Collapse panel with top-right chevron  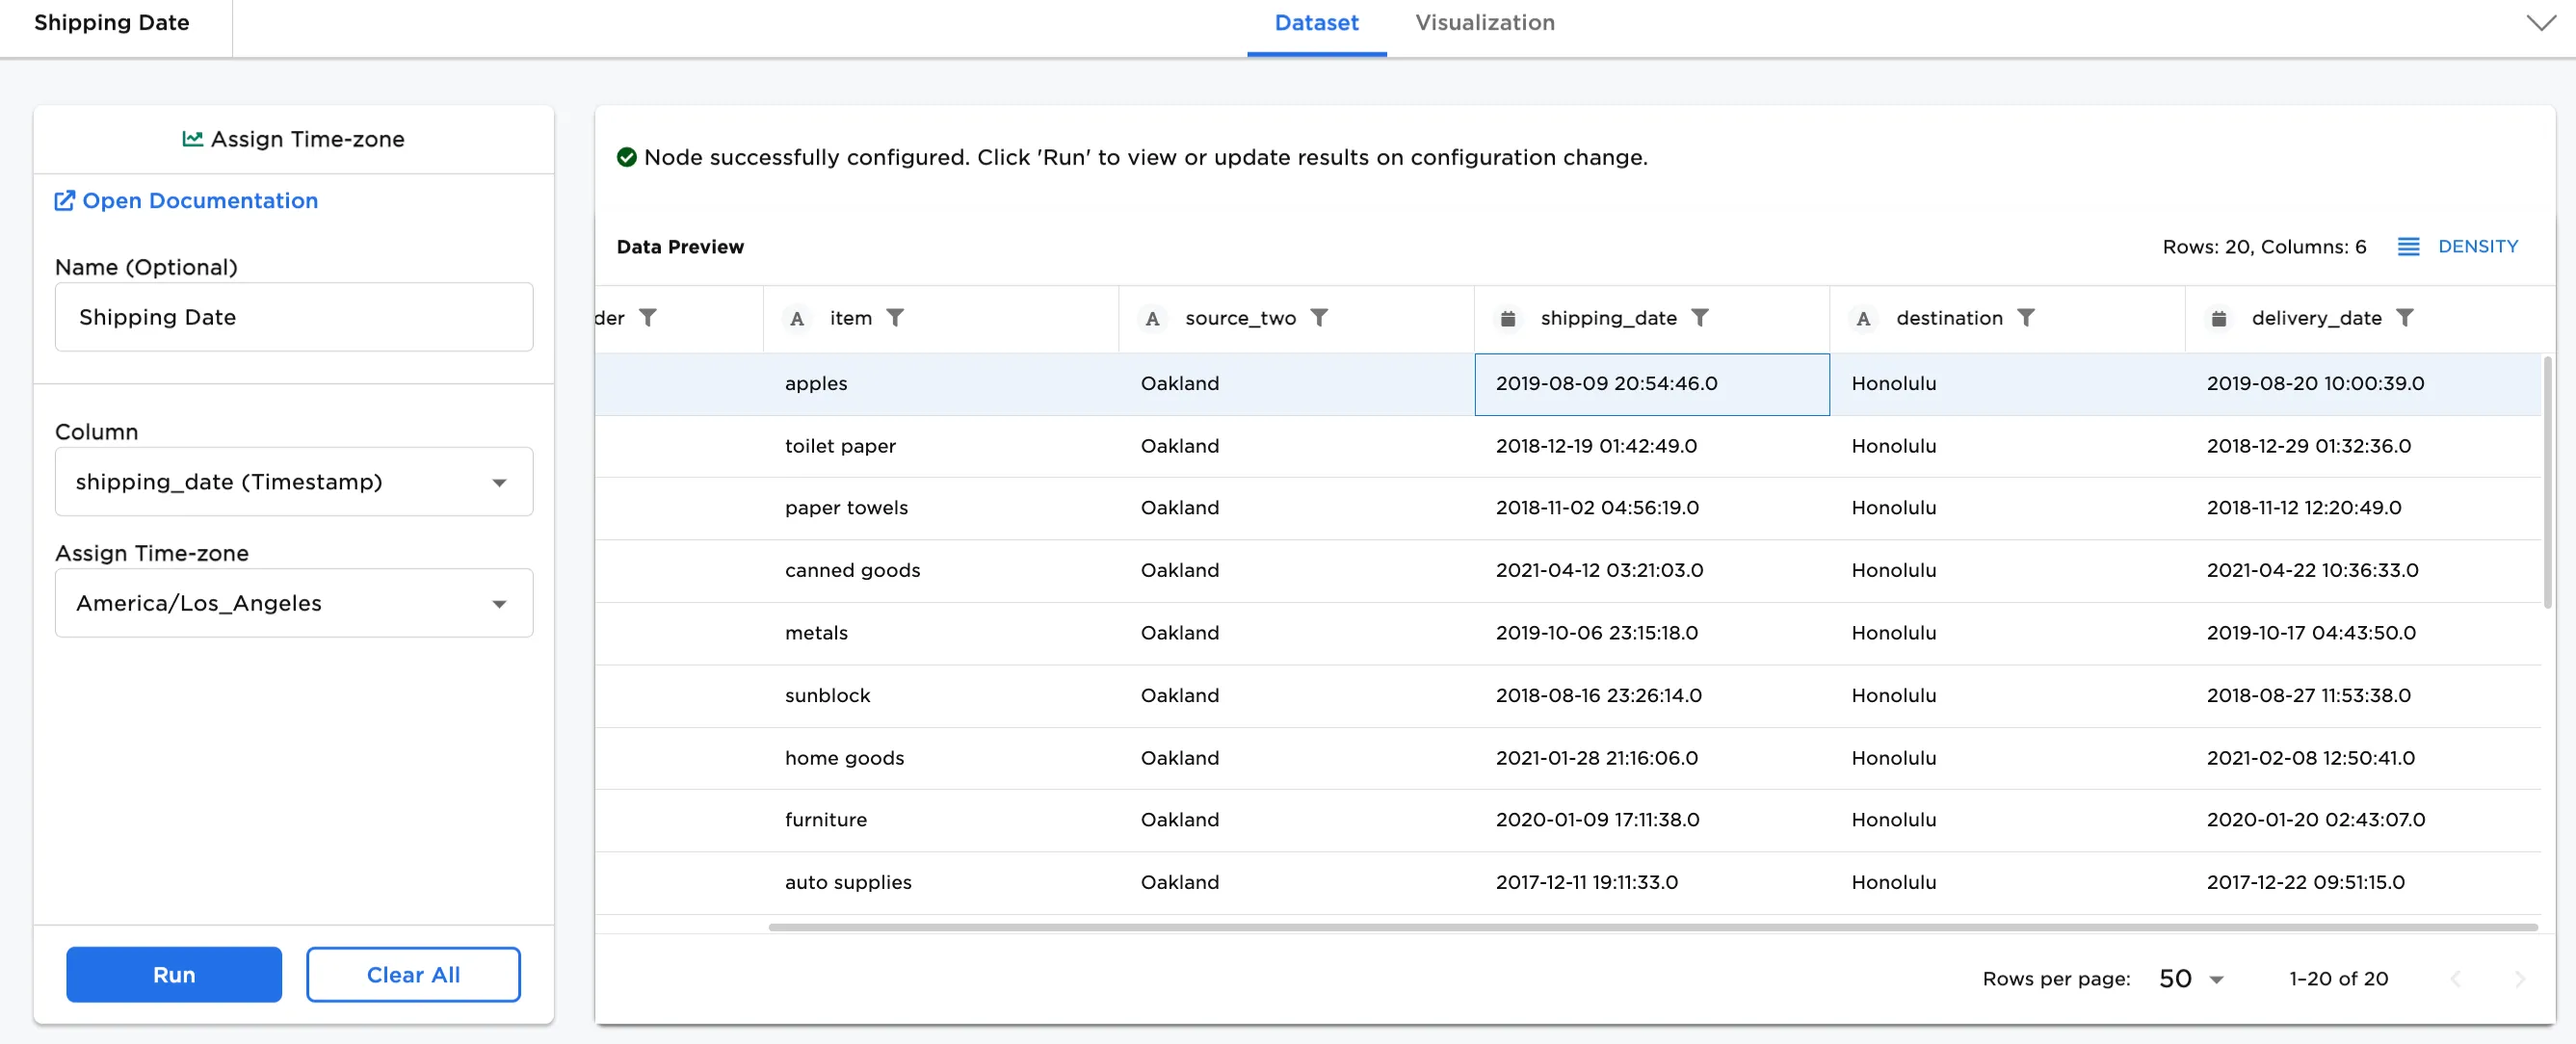(2540, 23)
